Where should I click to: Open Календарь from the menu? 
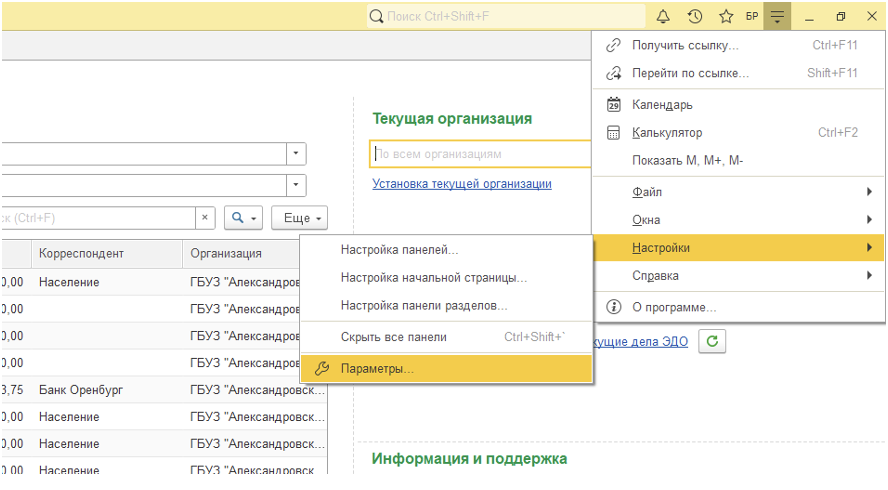click(x=738, y=105)
